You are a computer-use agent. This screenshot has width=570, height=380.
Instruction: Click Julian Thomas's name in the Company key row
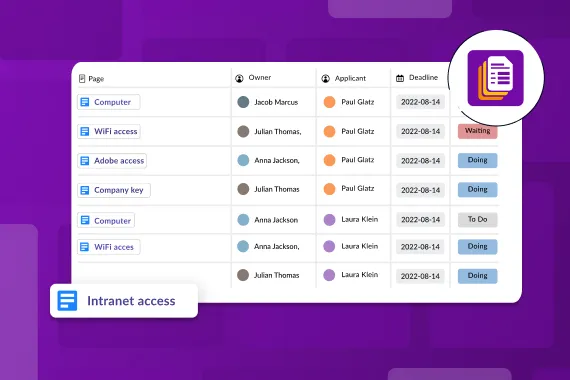point(277,189)
